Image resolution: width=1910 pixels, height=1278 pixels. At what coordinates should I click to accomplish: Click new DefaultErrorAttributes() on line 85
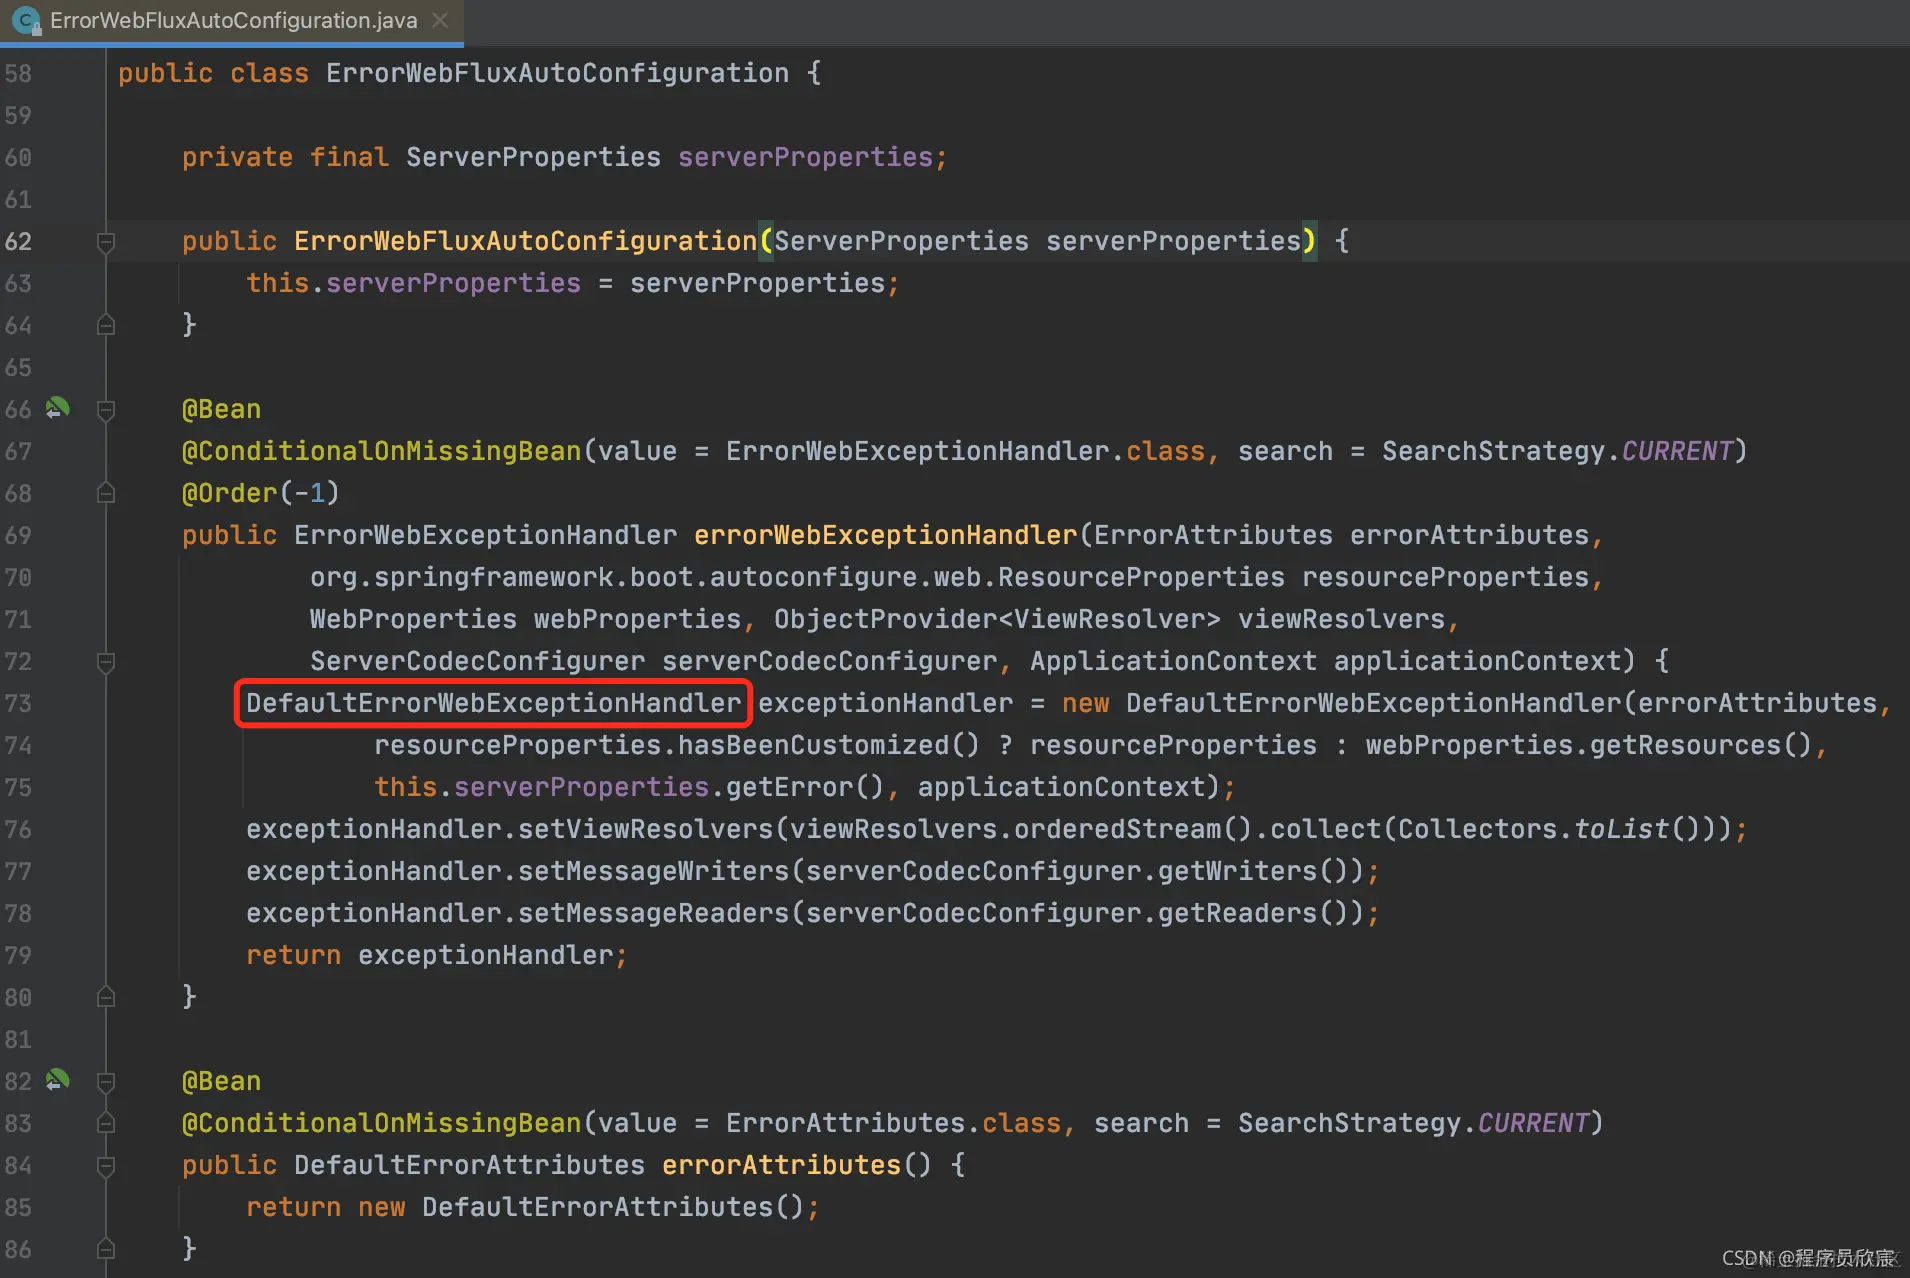(x=581, y=1207)
